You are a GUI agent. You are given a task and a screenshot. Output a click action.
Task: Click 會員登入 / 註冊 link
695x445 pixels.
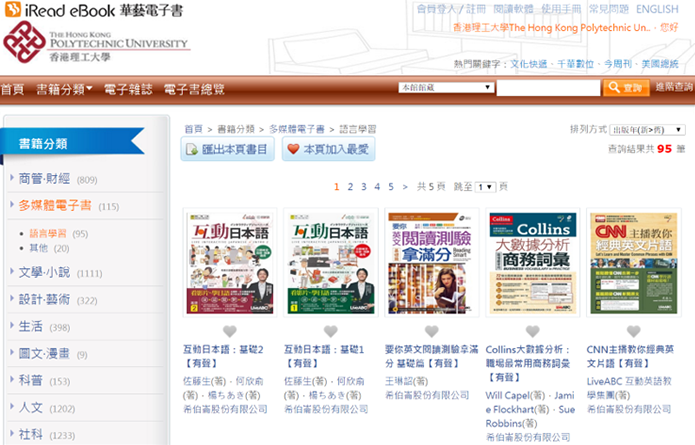[x=451, y=9]
